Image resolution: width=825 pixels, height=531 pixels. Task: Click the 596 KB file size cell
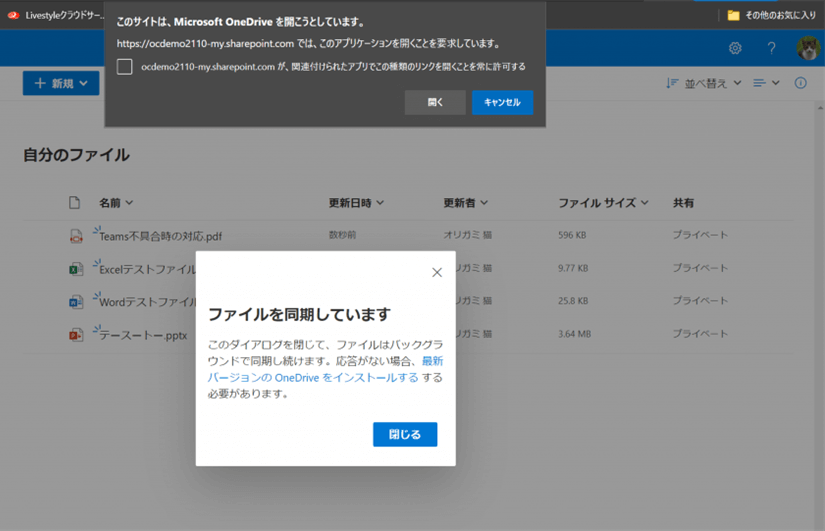572,235
